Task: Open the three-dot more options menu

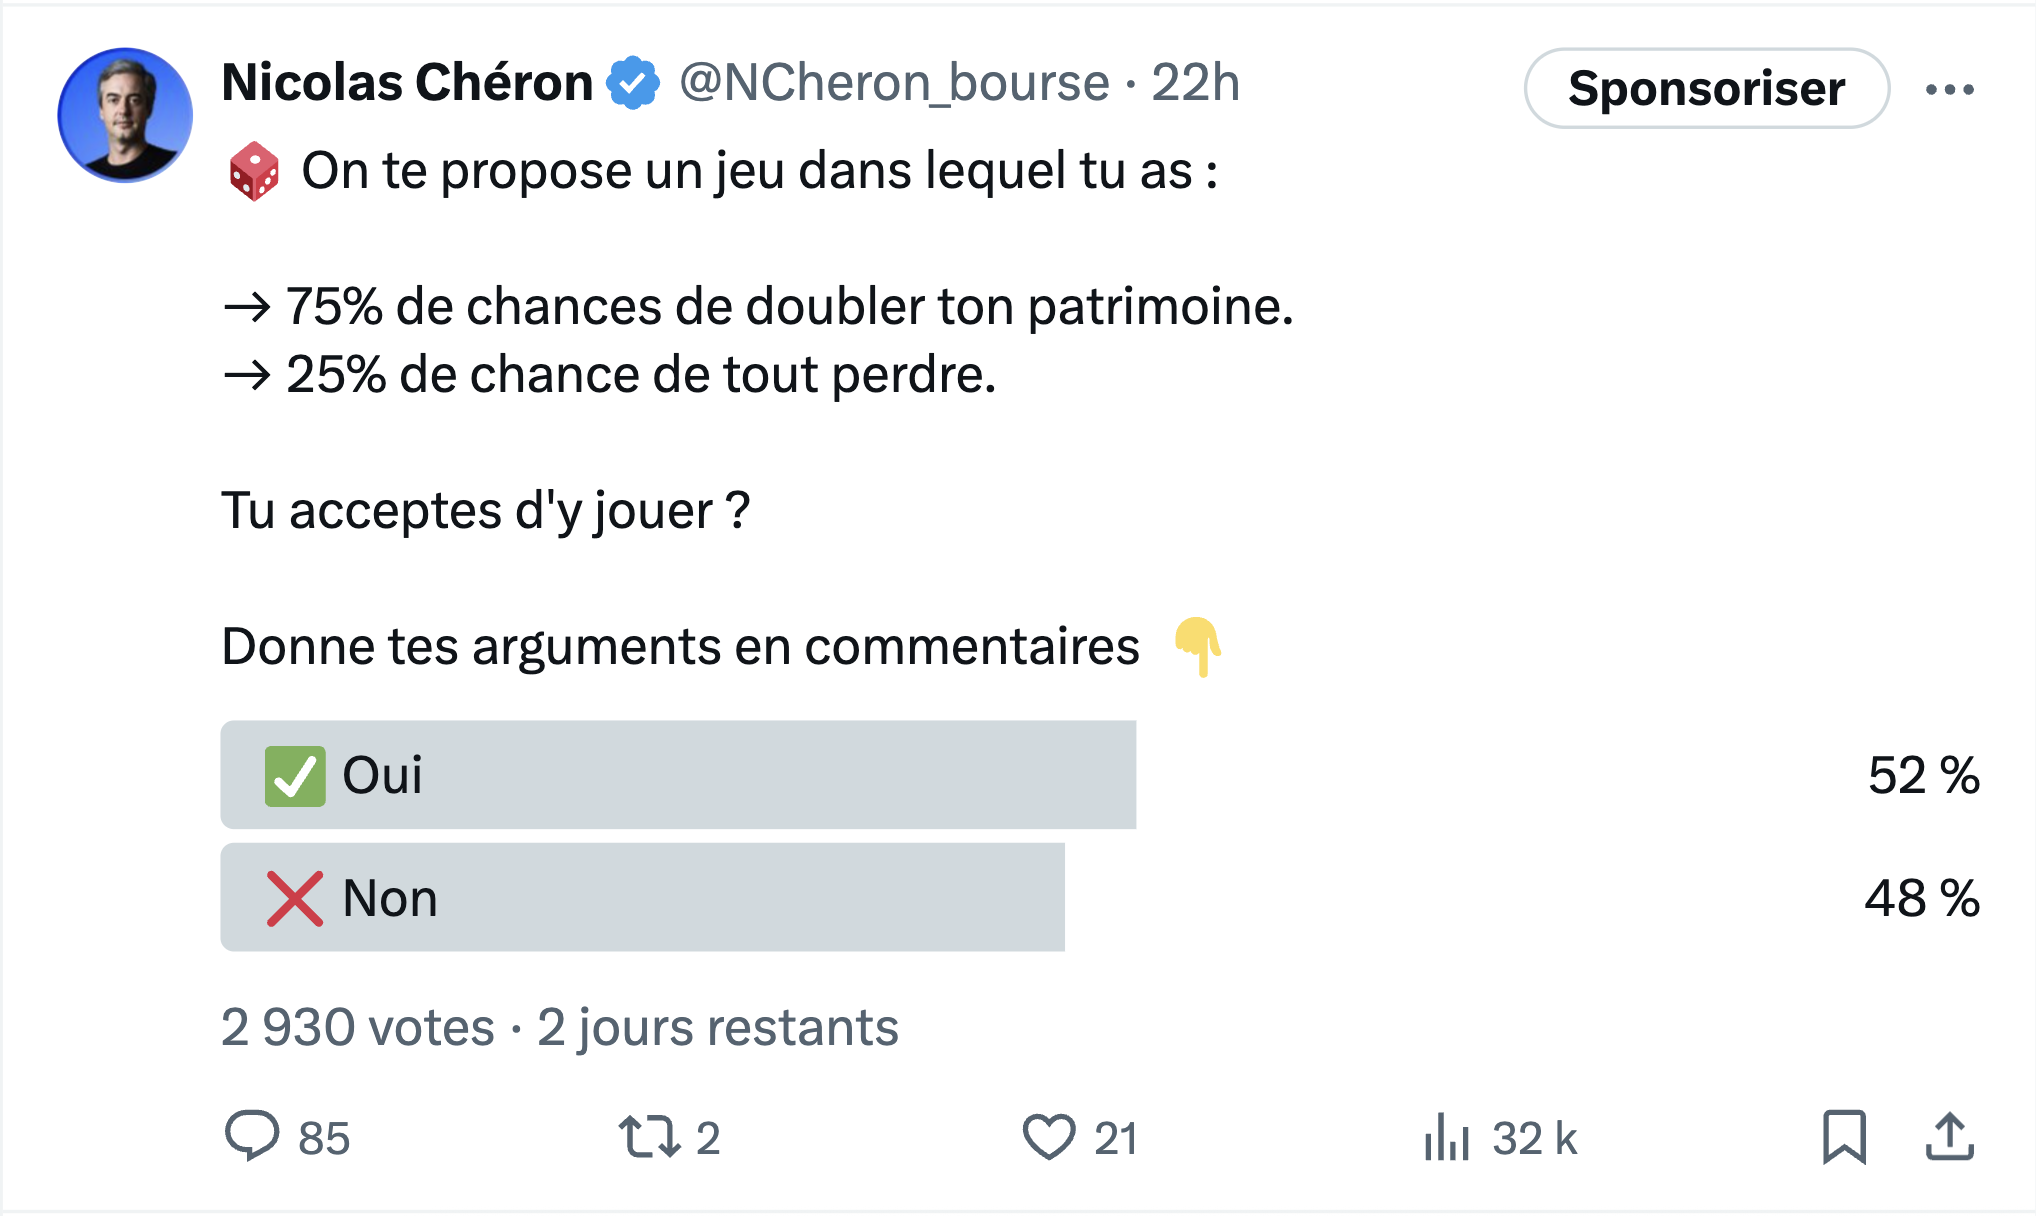Action: click(1950, 89)
